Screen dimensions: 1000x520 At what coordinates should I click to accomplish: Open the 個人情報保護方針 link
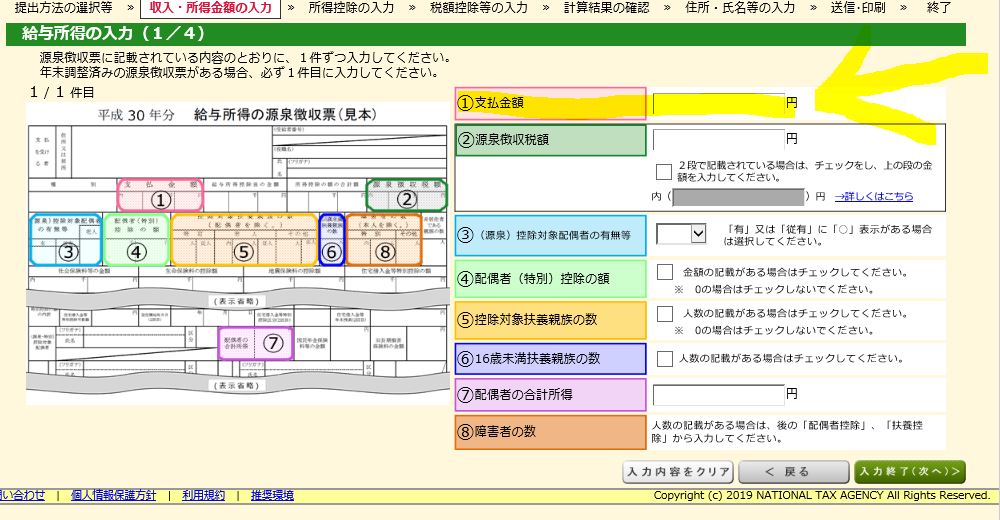tap(114, 495)
